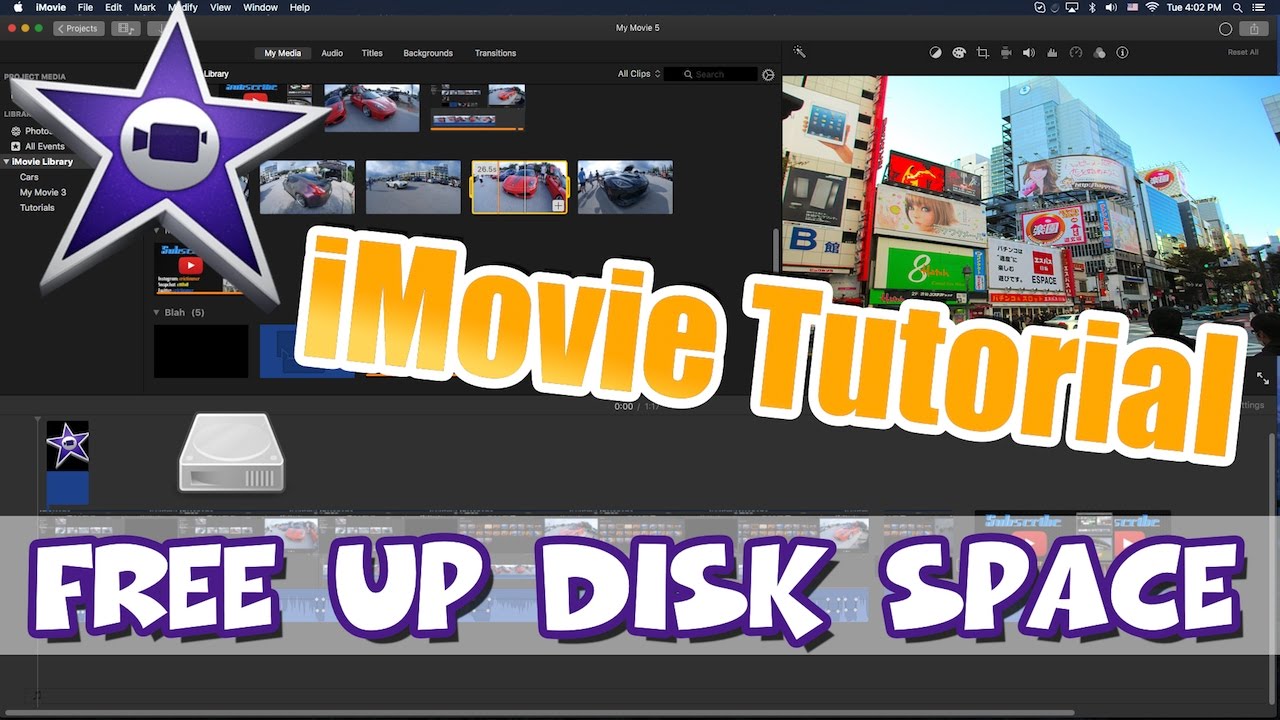Open the Stabilization camera tool
This screenshot has height=720, width=1280.
pyautogui.click(x=1006, y=53)
